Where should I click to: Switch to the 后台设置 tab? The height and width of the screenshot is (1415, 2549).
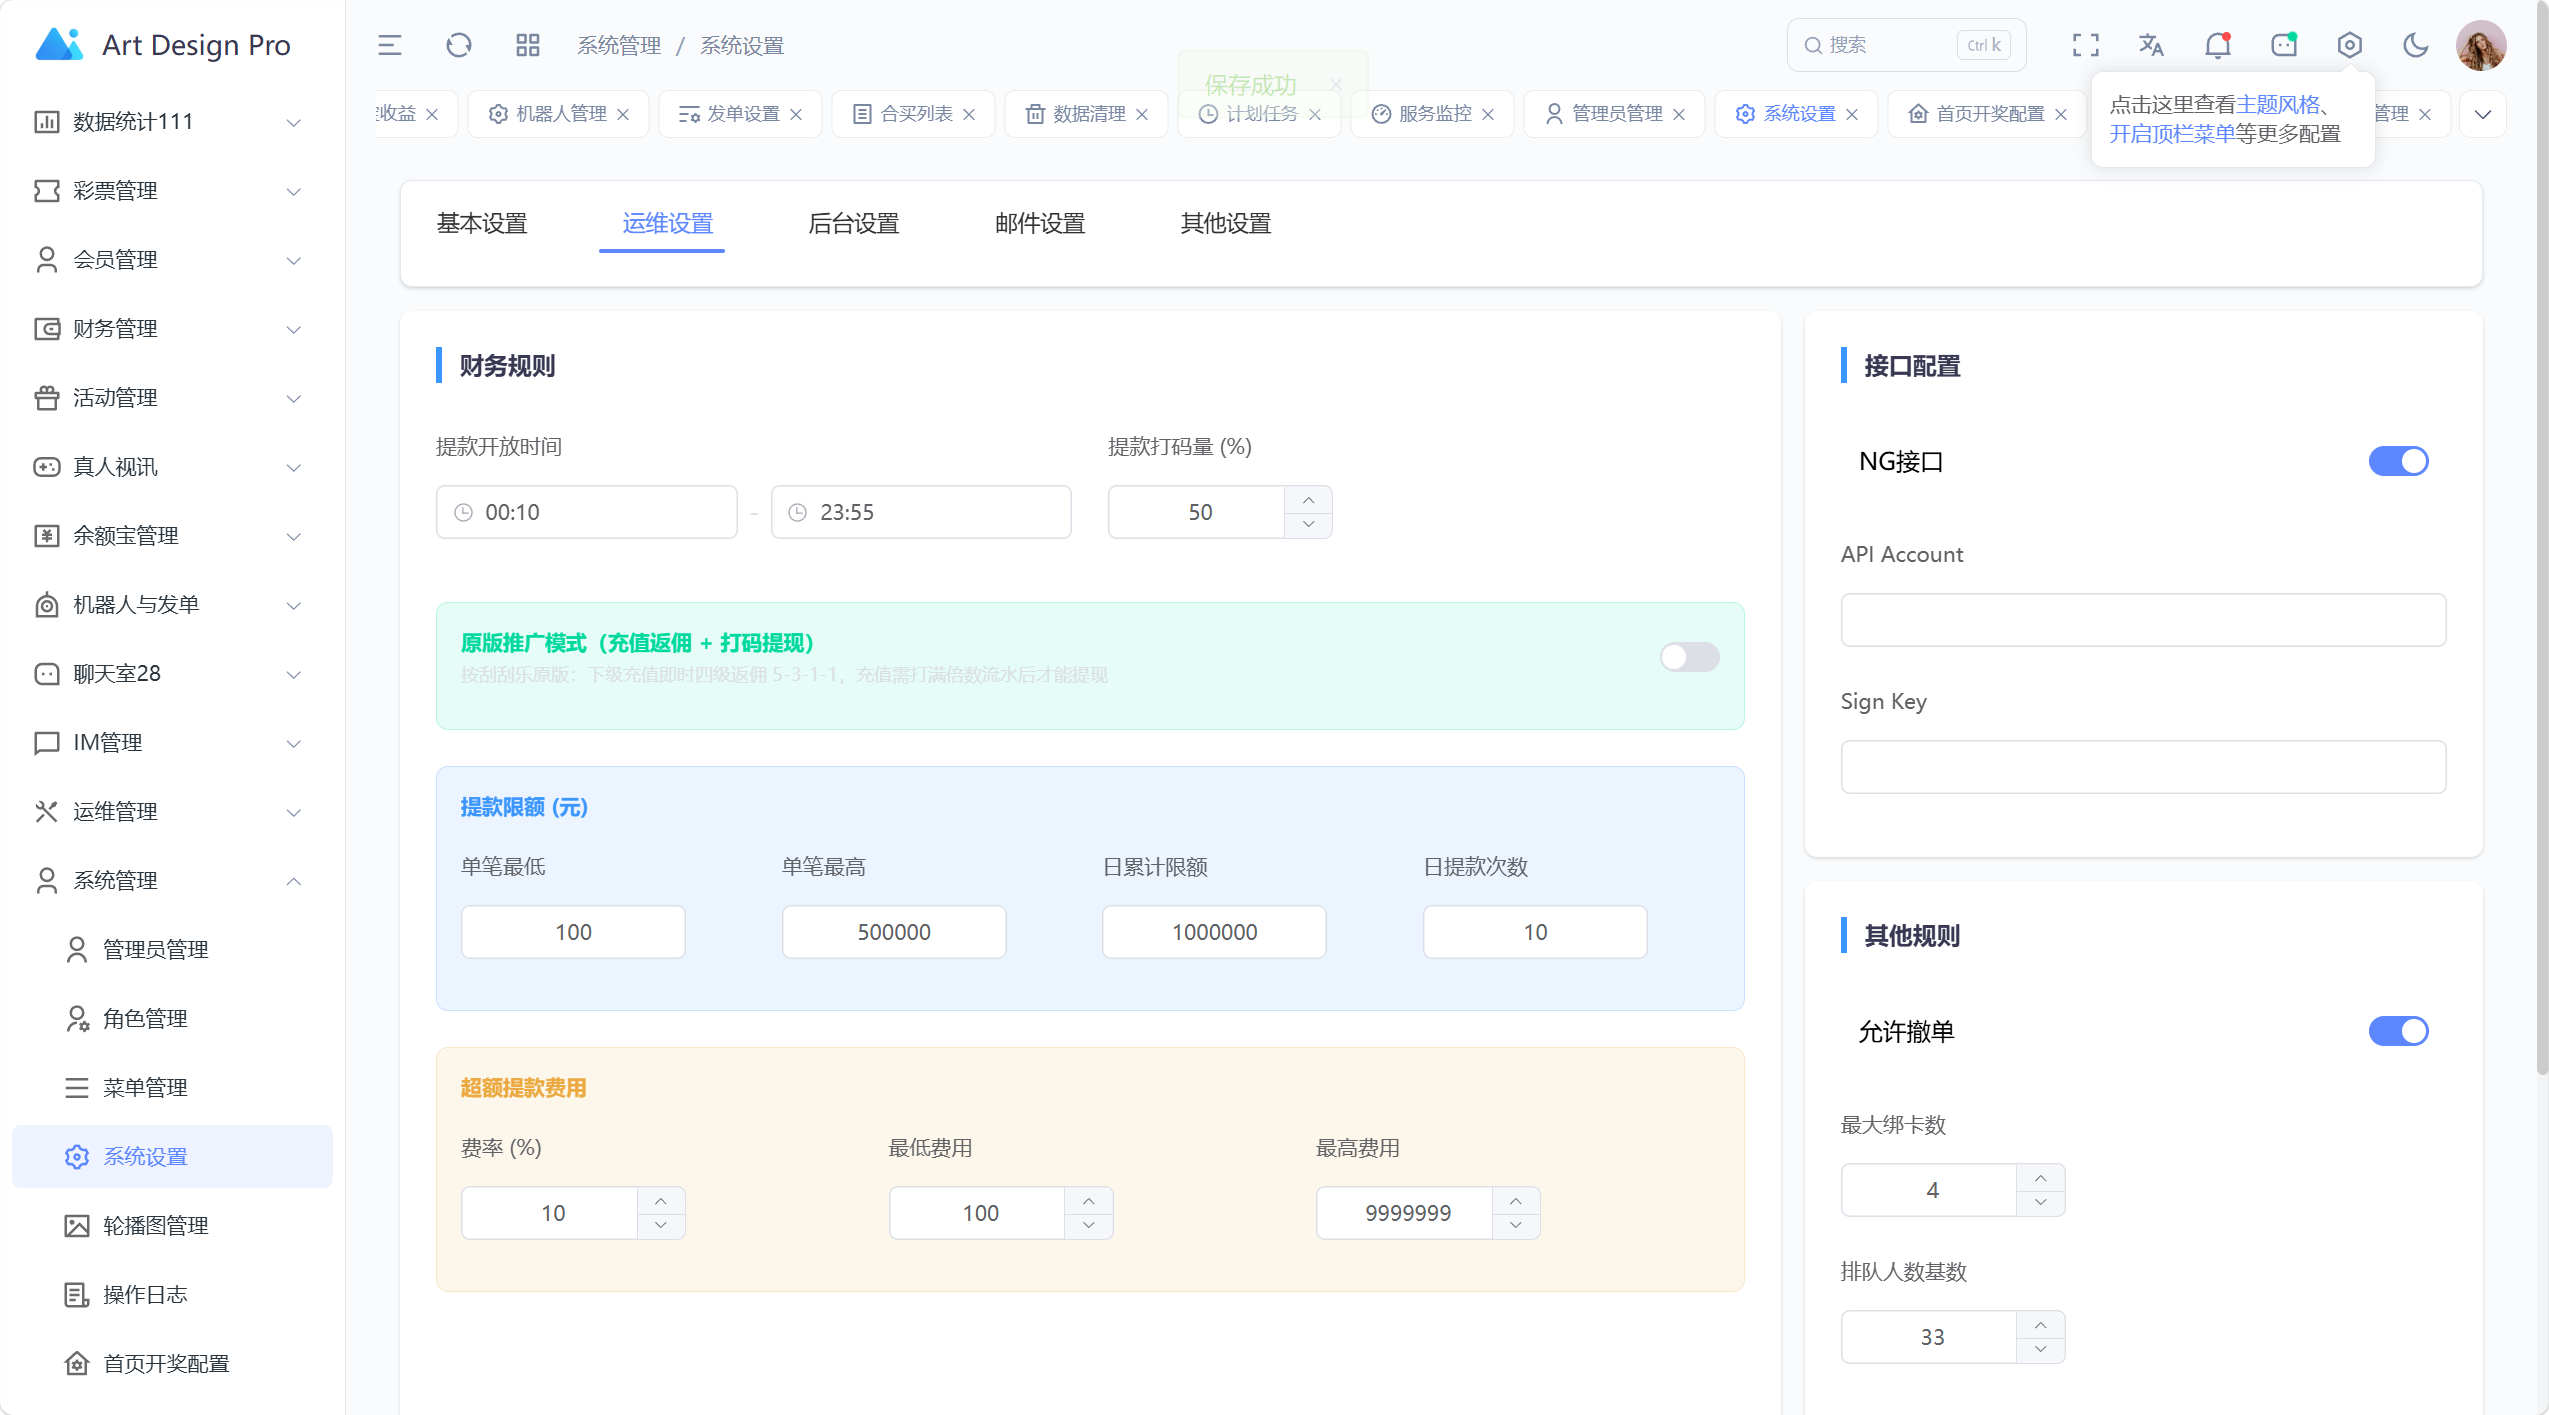(853, 224)
